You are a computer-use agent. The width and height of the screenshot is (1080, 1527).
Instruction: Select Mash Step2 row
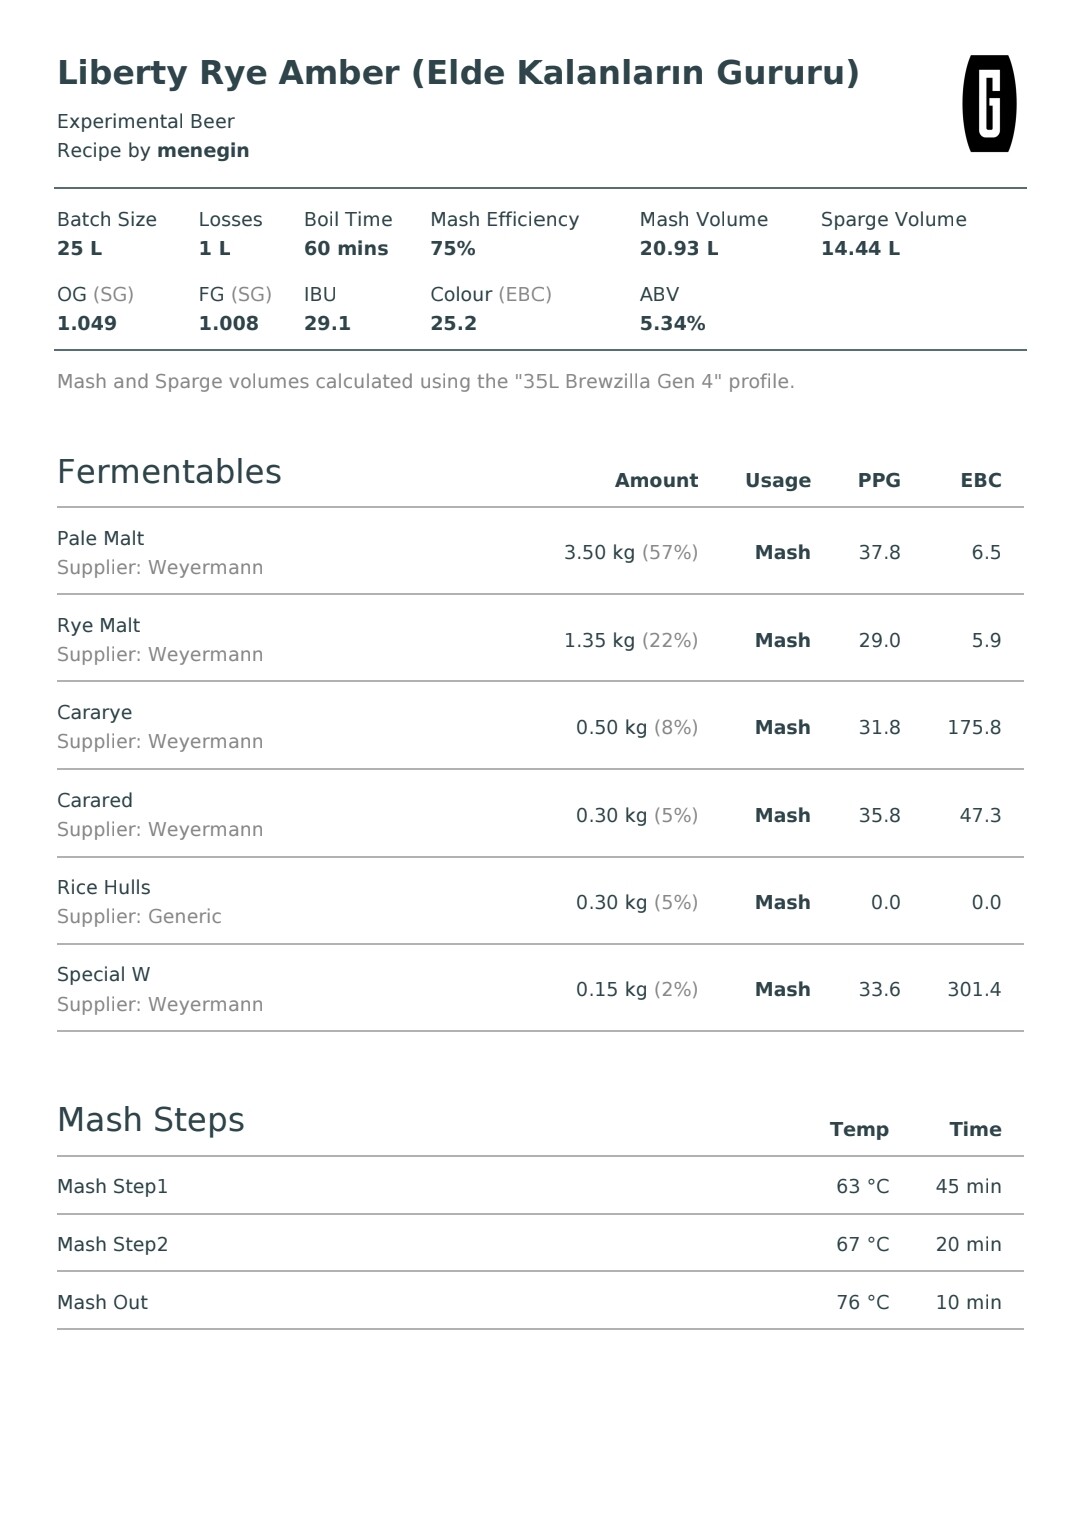540,1244
